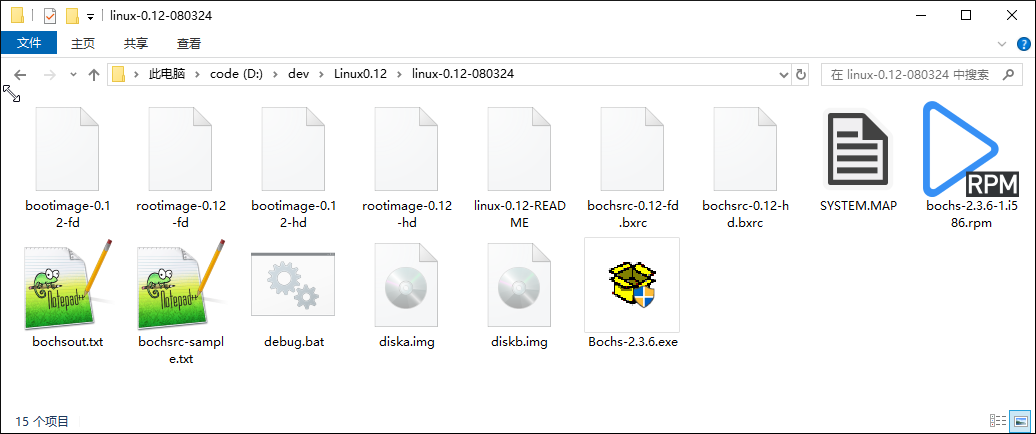Open the Help question mark icon

coord(1023,43)
